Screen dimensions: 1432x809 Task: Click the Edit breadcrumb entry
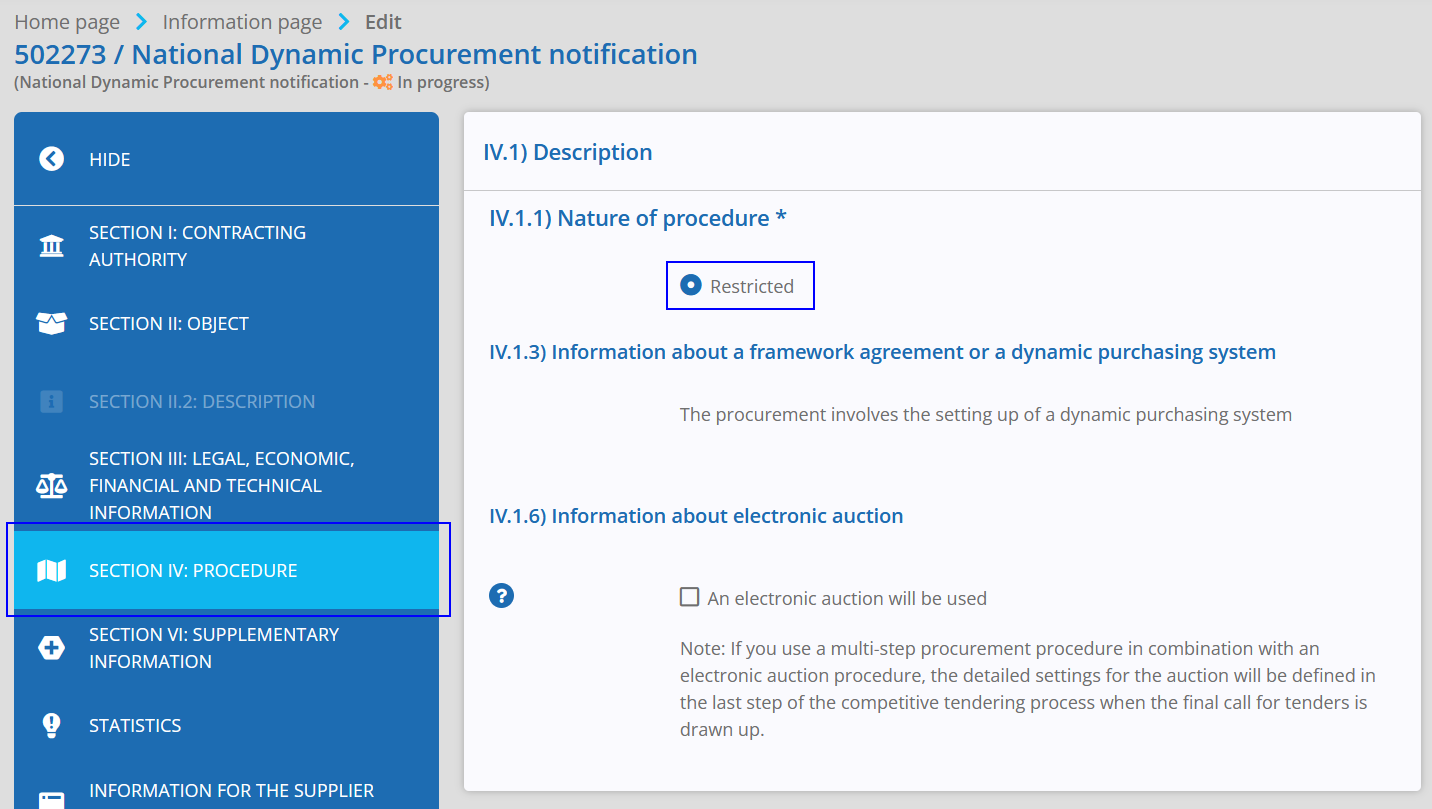point(383,21)
